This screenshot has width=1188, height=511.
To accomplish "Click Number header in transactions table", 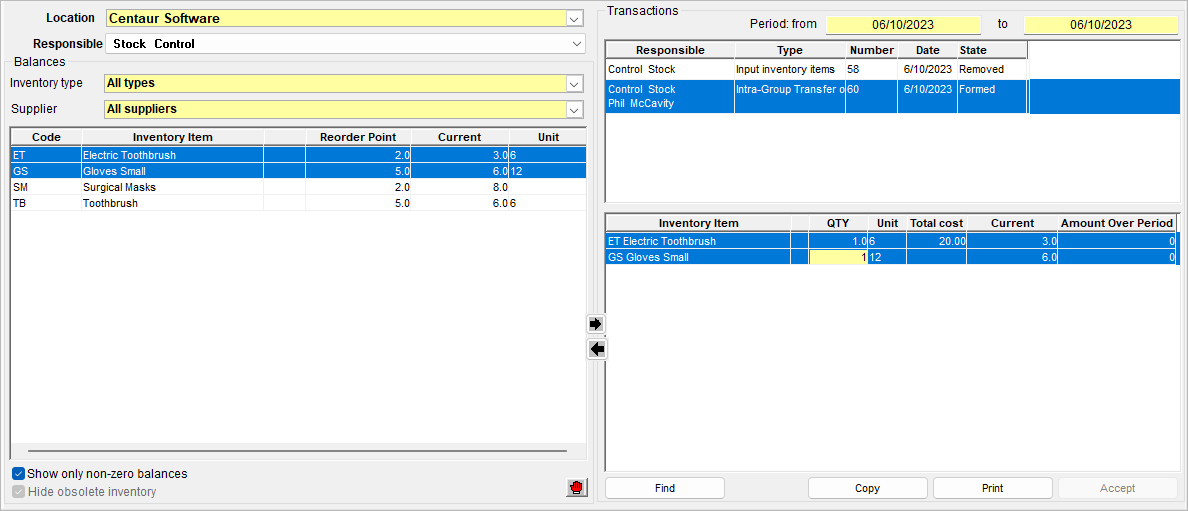I will [872, 50].
